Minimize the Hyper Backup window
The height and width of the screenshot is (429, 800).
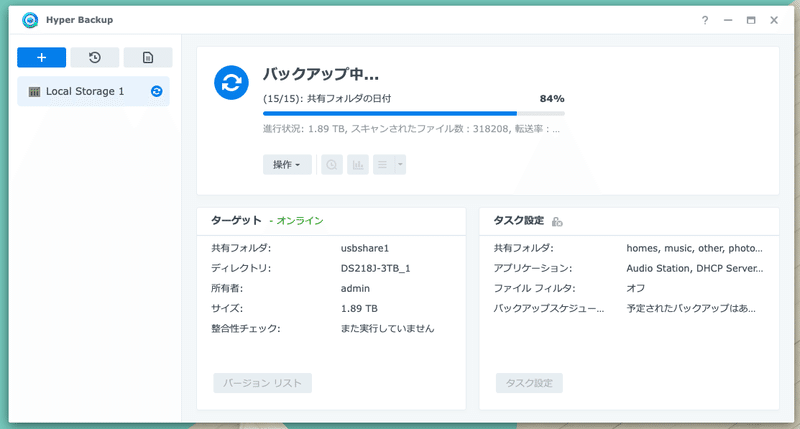click(728, 20)
